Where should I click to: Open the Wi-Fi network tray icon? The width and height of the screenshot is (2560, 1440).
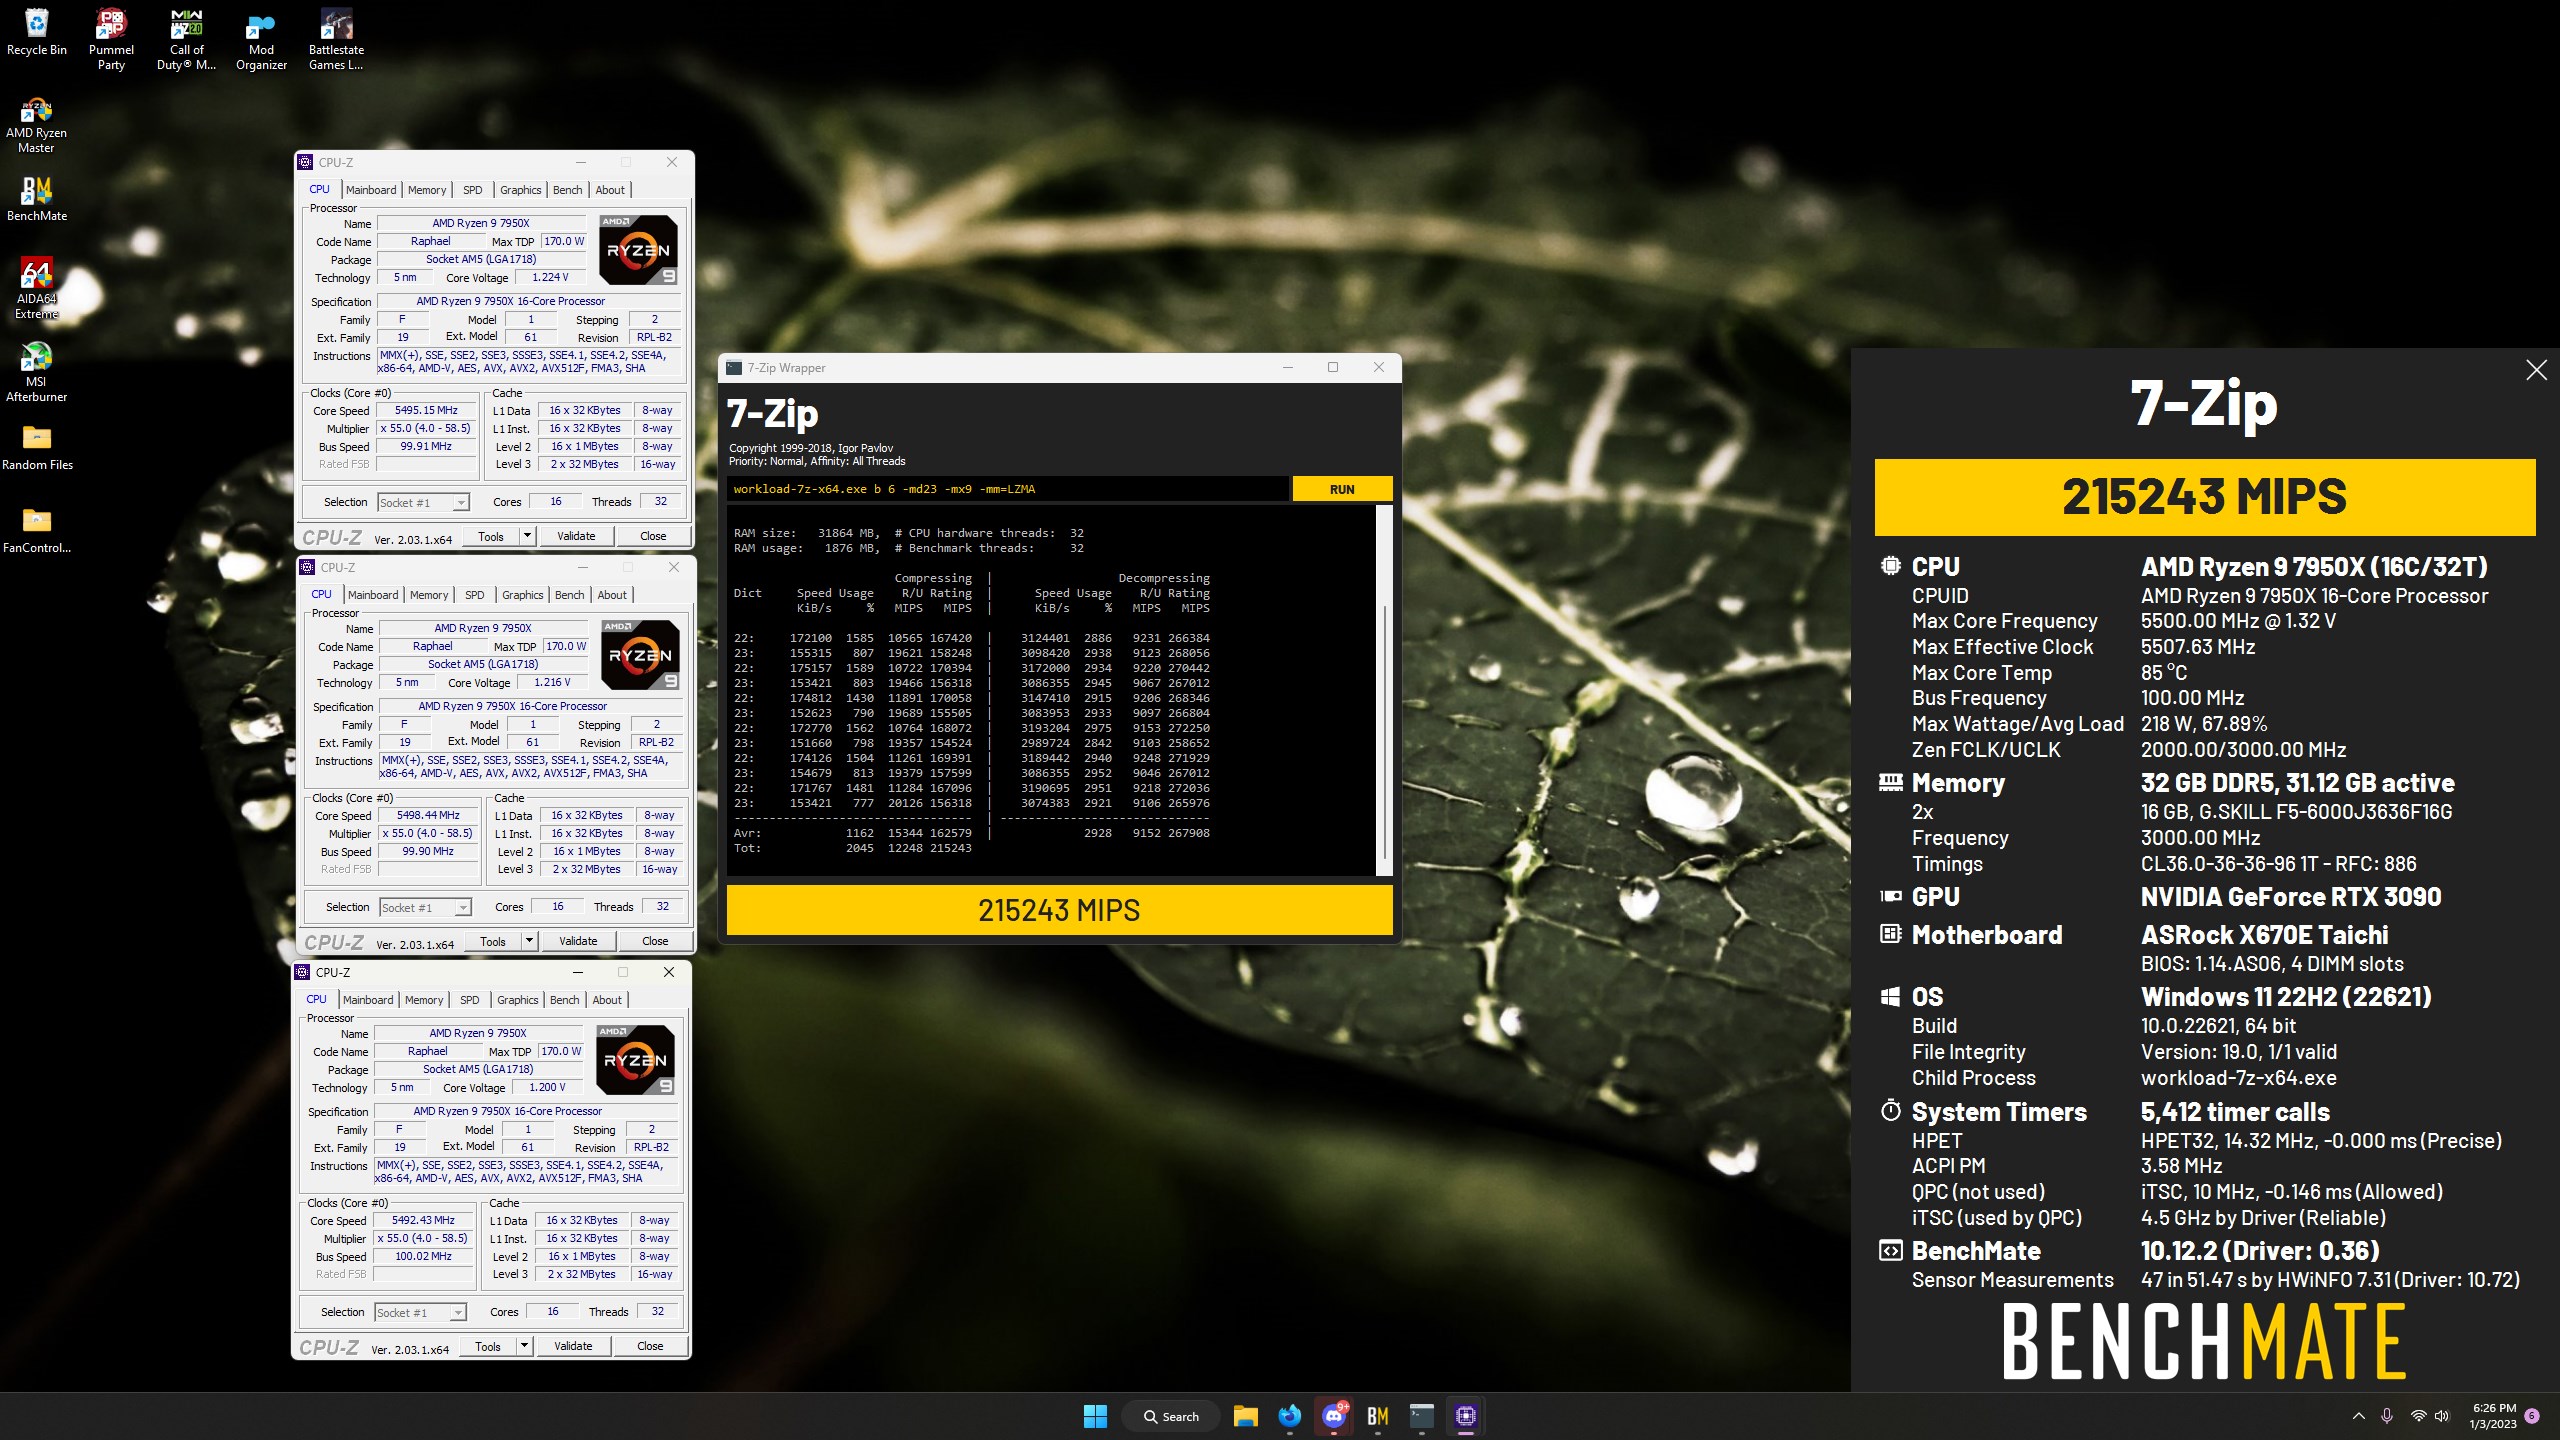[2418, 1416]
